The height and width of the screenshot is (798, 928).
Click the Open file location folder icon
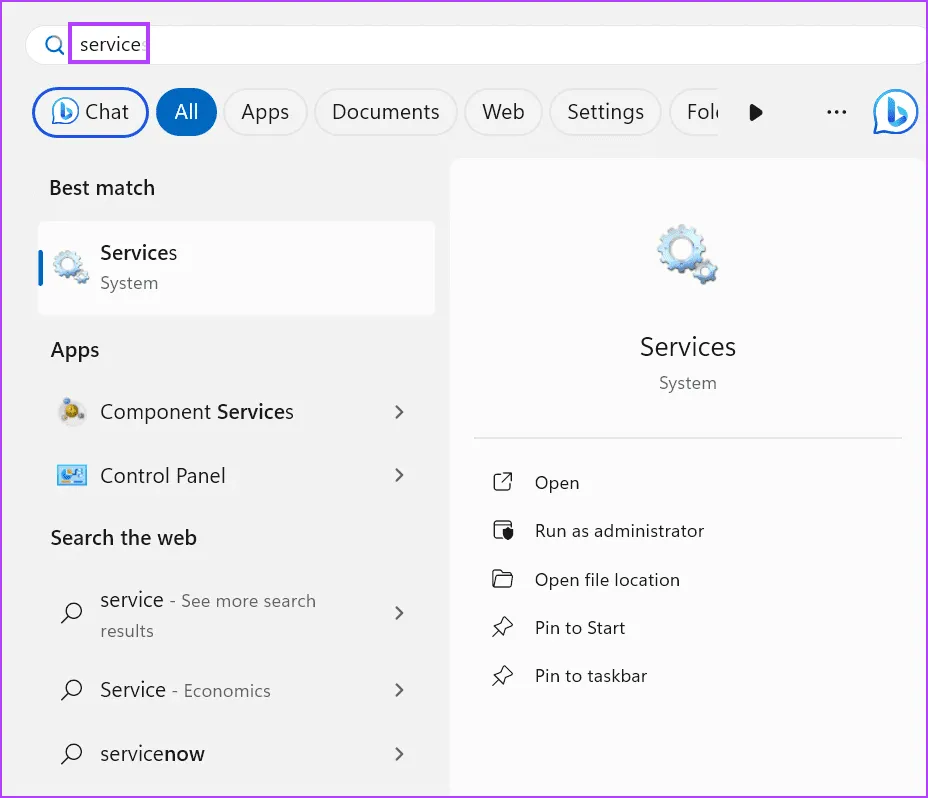point(503,580)
